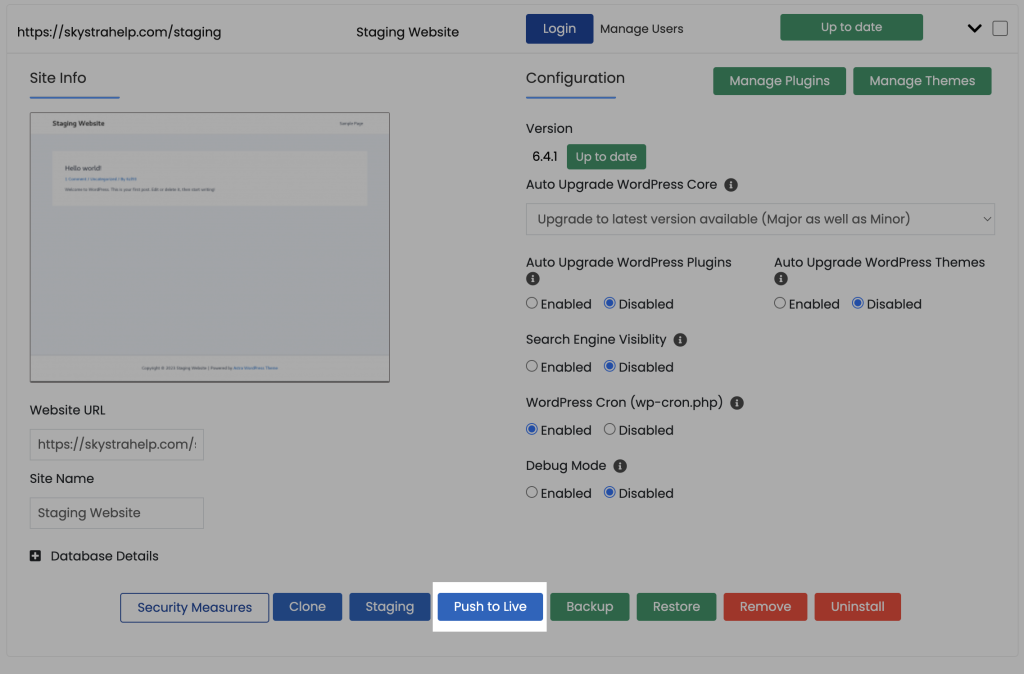The height and width of the screenshot is (674, 1024).
Task: Click the Website URL input field
Action: [116, 444]
